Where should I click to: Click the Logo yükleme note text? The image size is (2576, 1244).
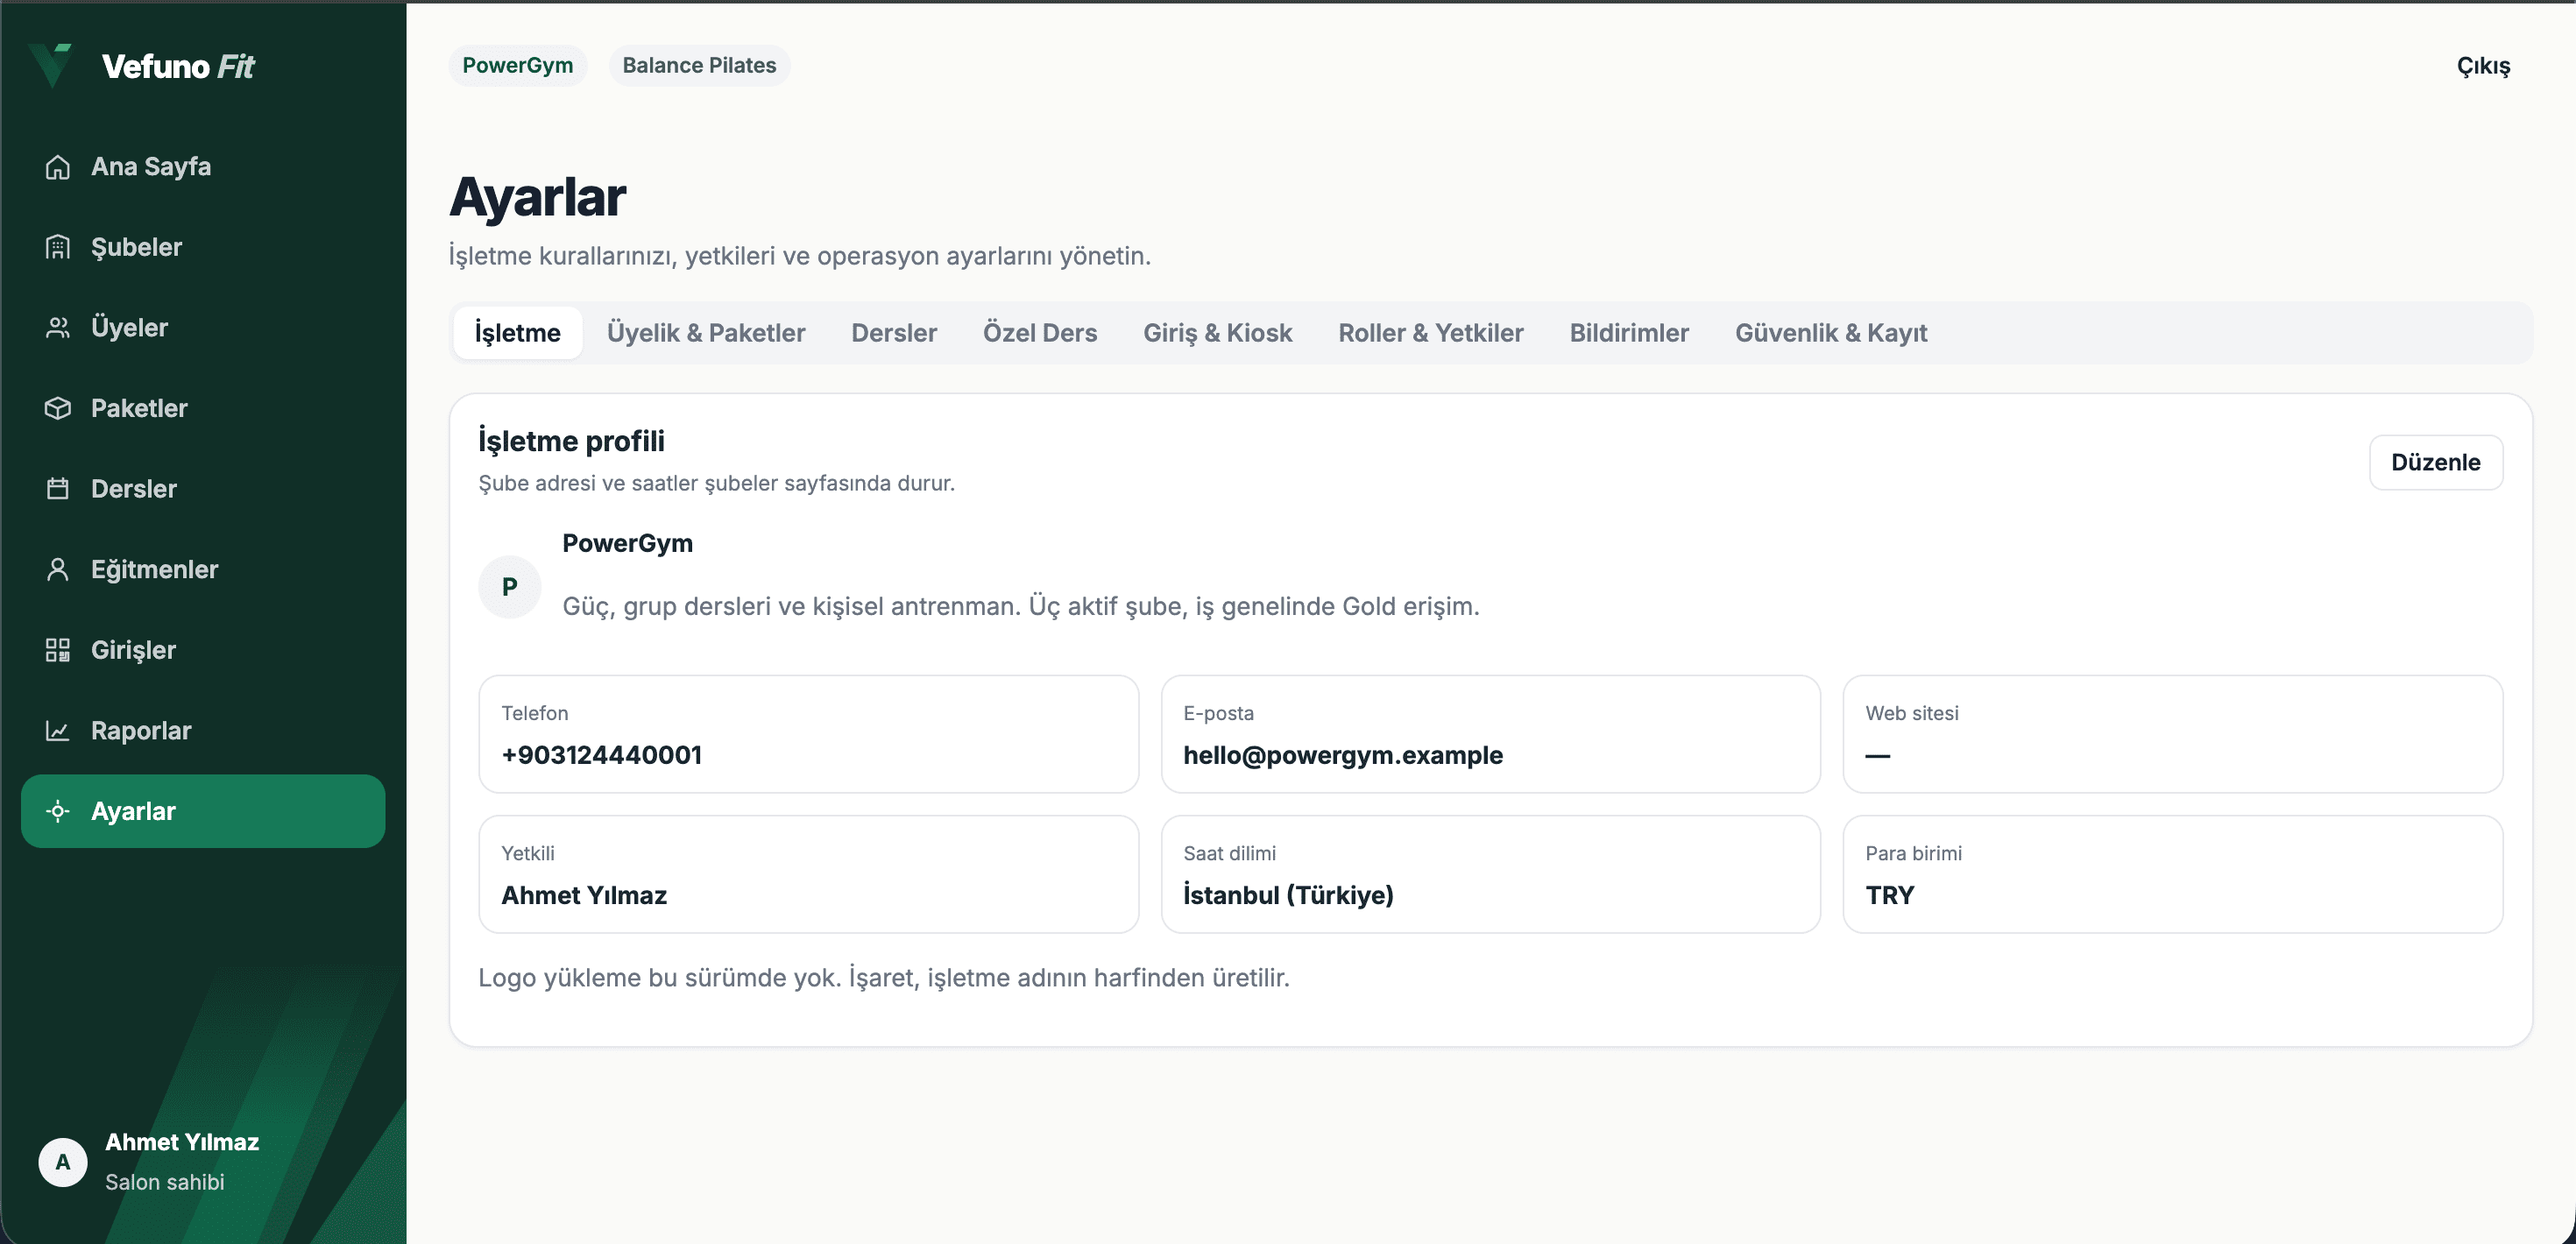point(884,977)
